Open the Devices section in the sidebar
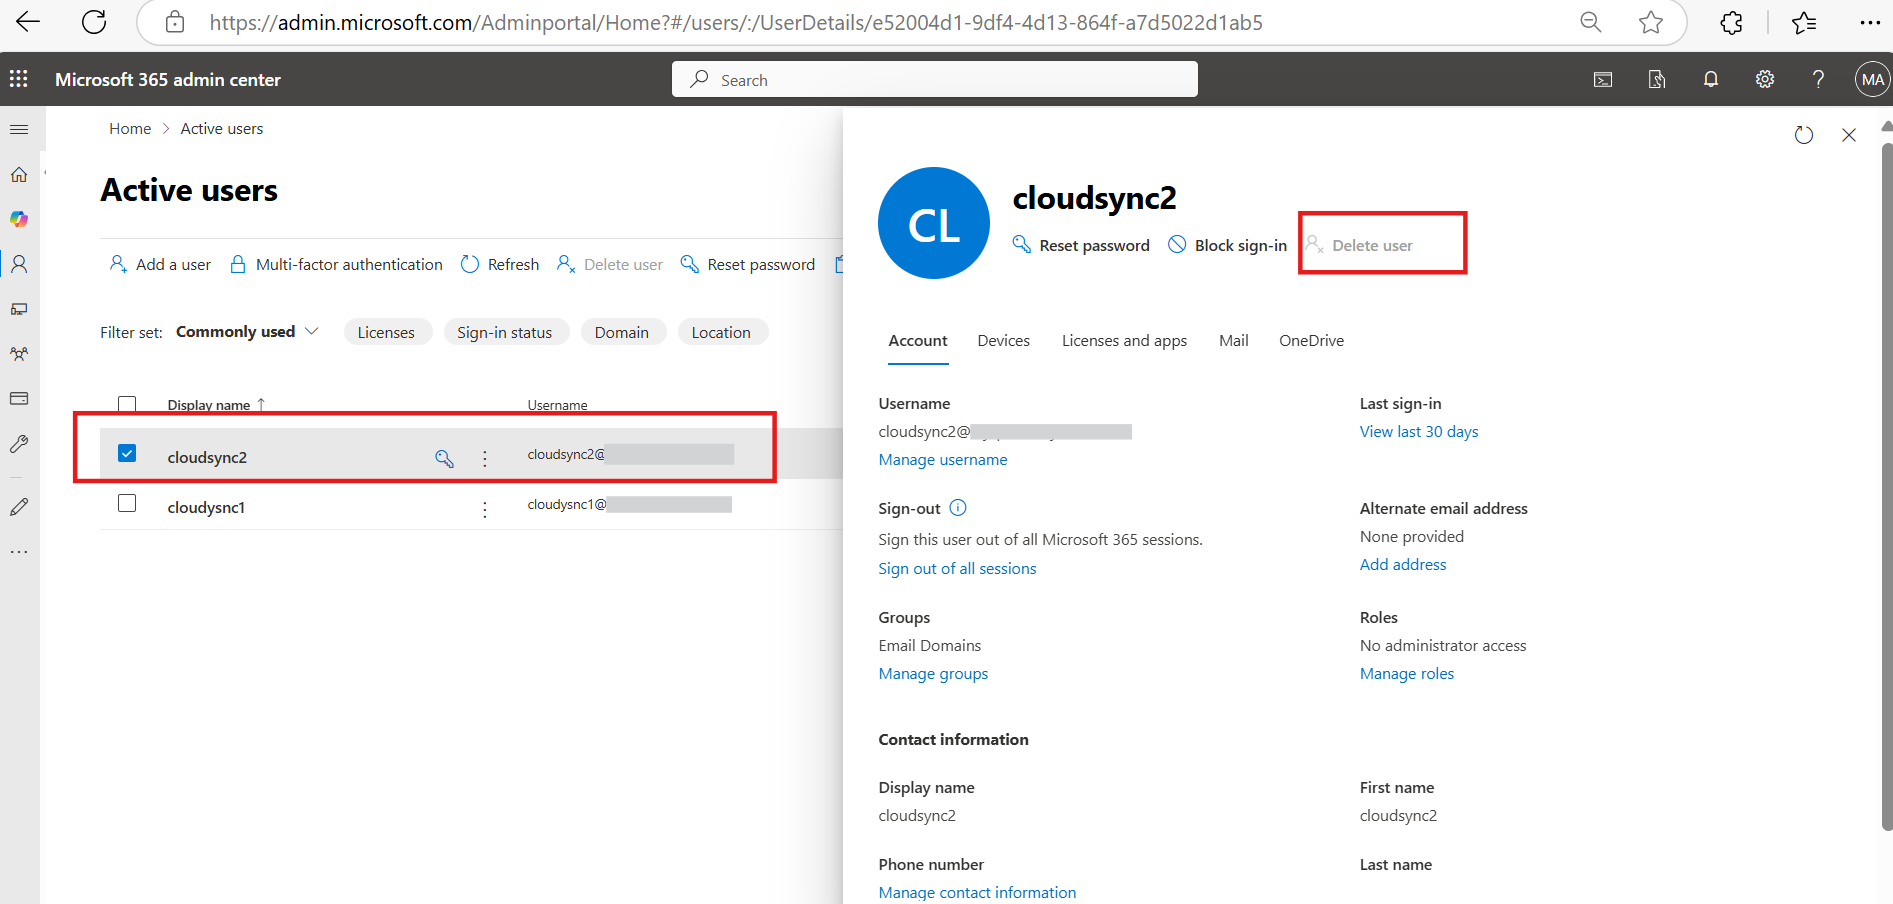The image size is (1893, 904). coord(18,309)
